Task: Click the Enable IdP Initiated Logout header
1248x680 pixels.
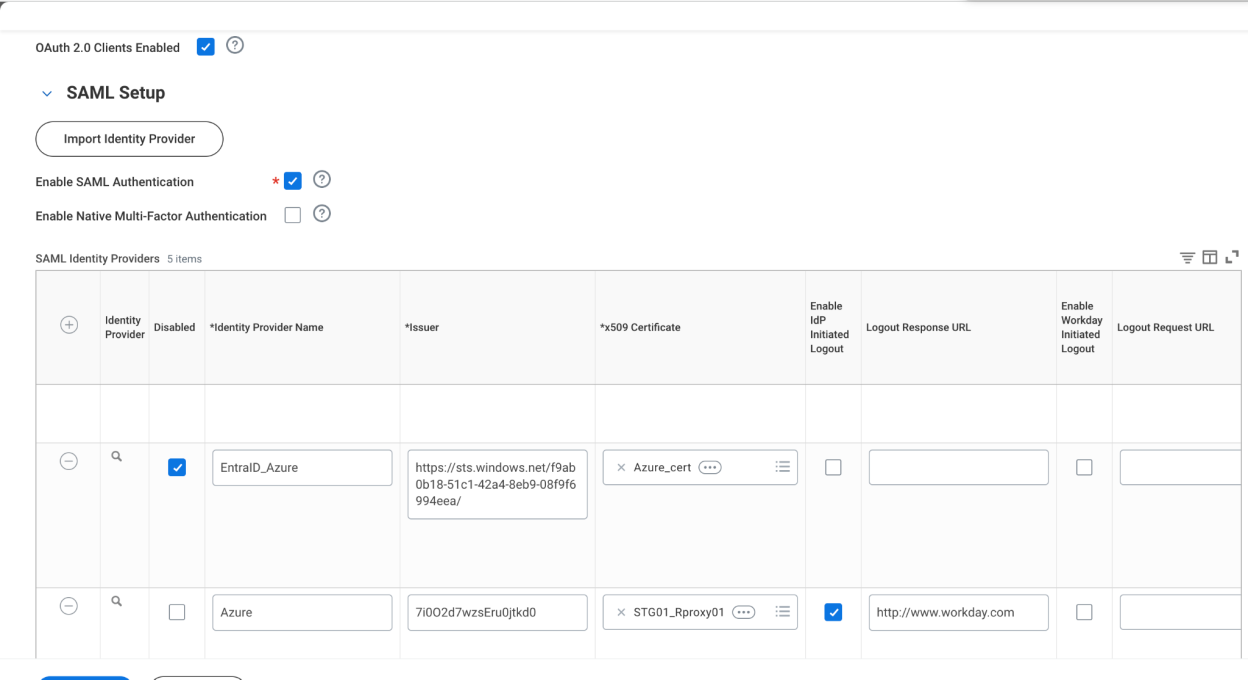Action: tap(830, 327)
